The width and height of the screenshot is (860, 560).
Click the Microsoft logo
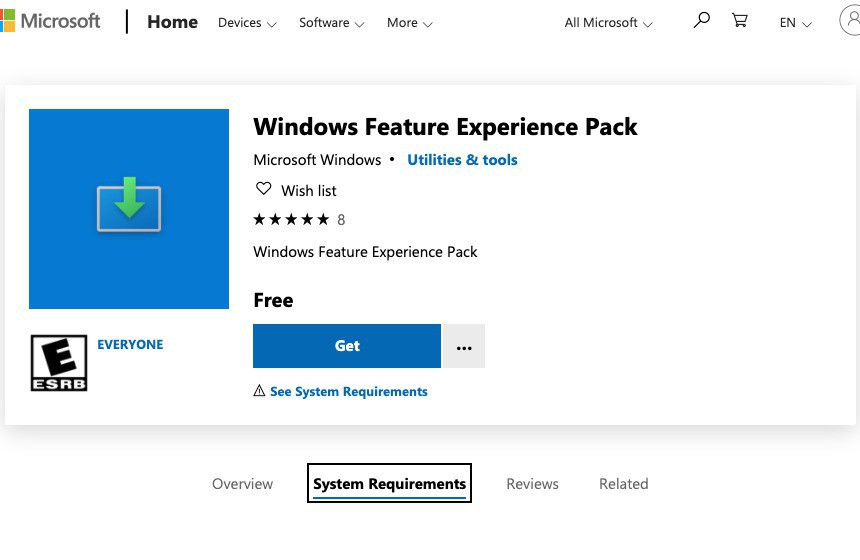click(50, 21)
